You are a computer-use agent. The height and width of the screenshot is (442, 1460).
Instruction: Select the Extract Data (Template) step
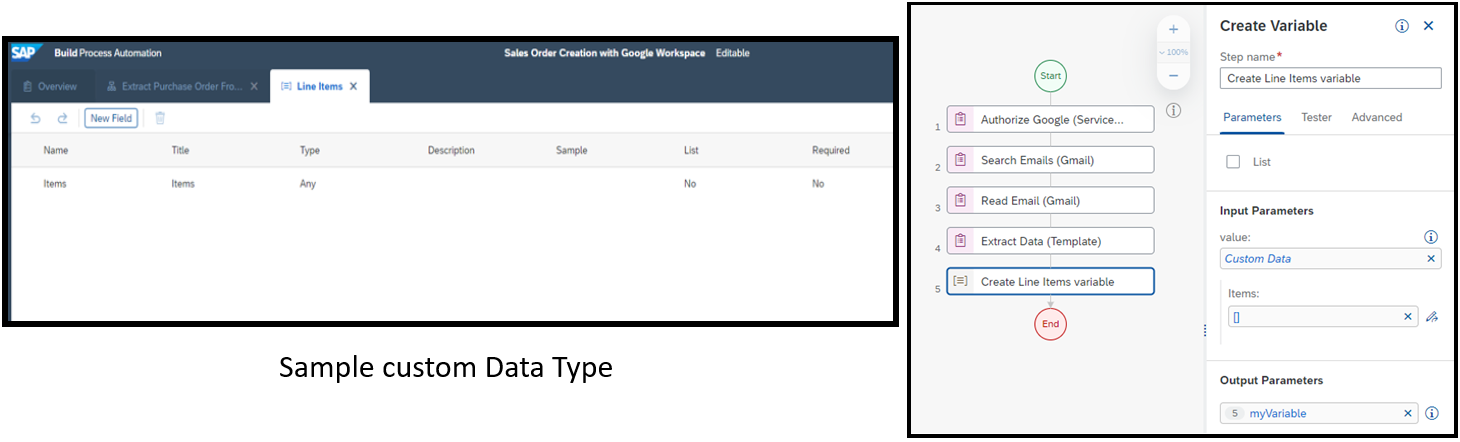(1050, 241)
